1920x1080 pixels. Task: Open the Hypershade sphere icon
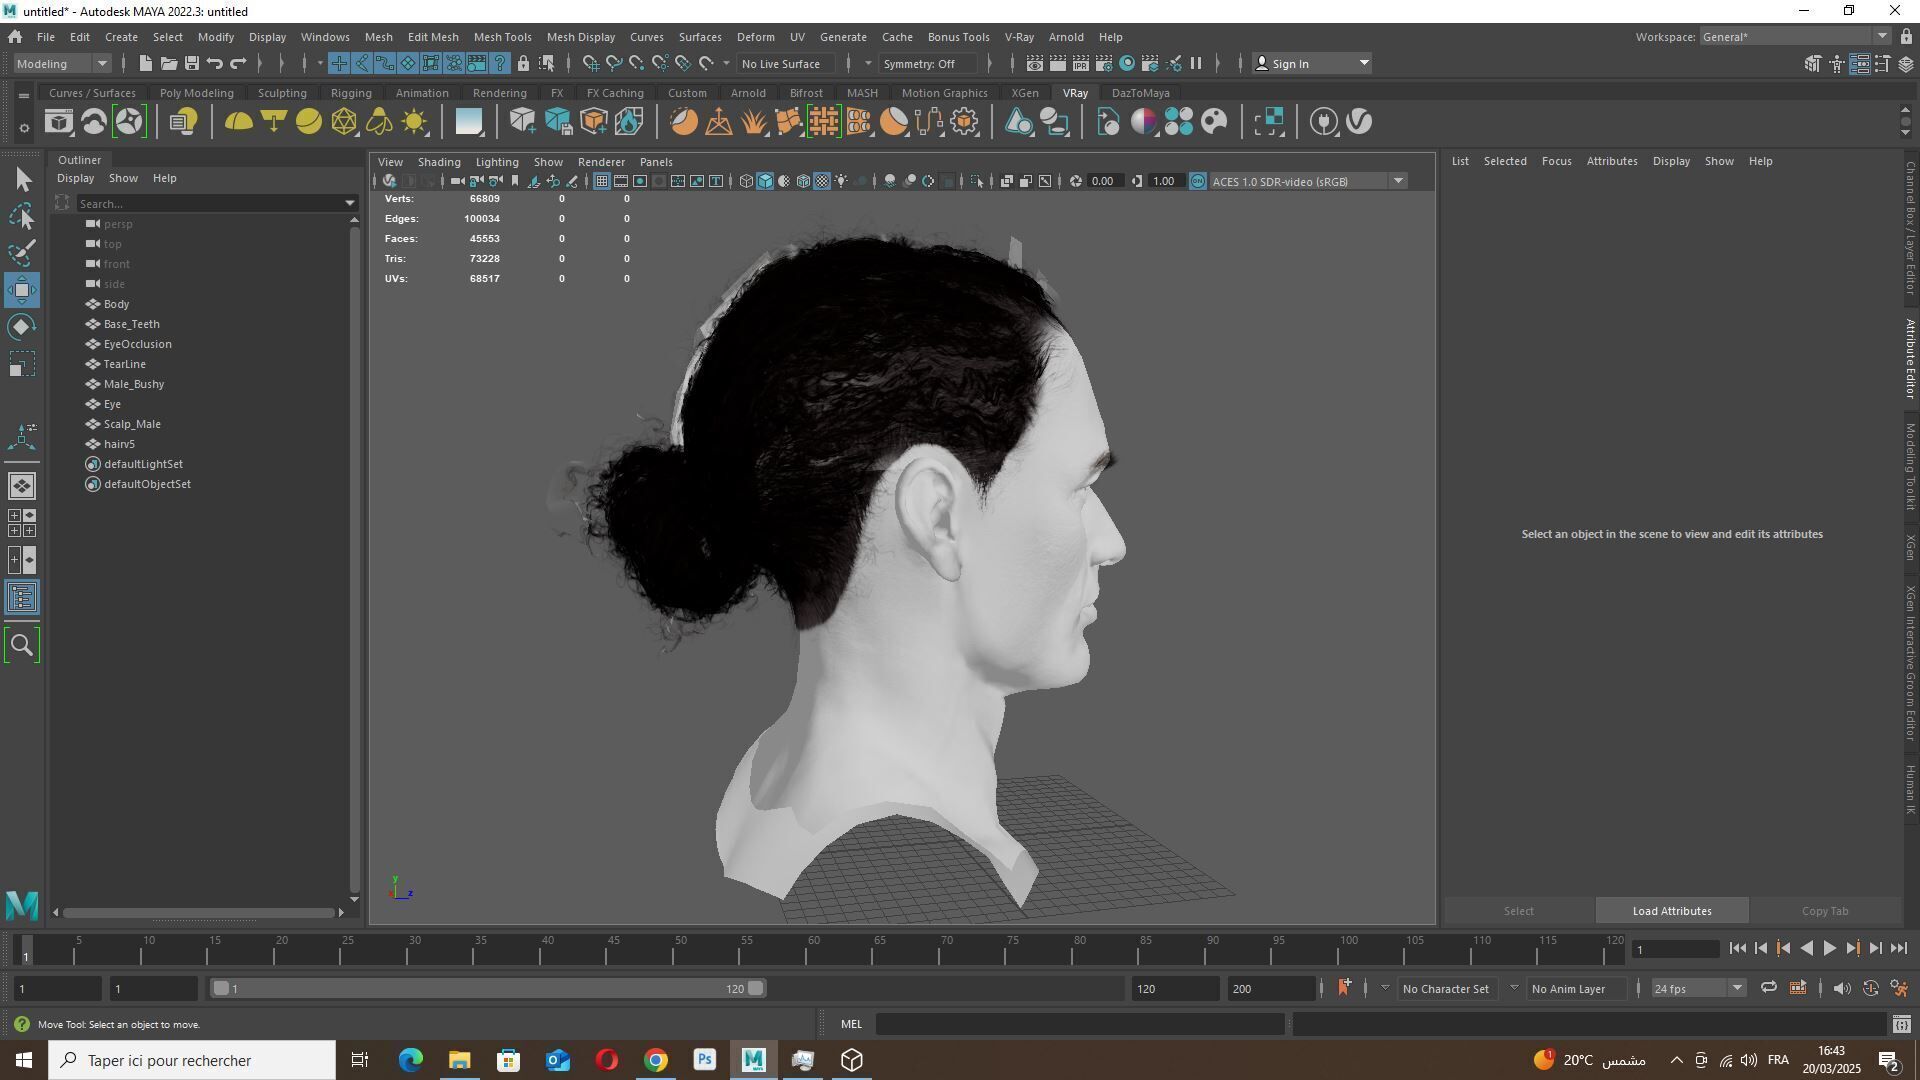click(1127, 63)
